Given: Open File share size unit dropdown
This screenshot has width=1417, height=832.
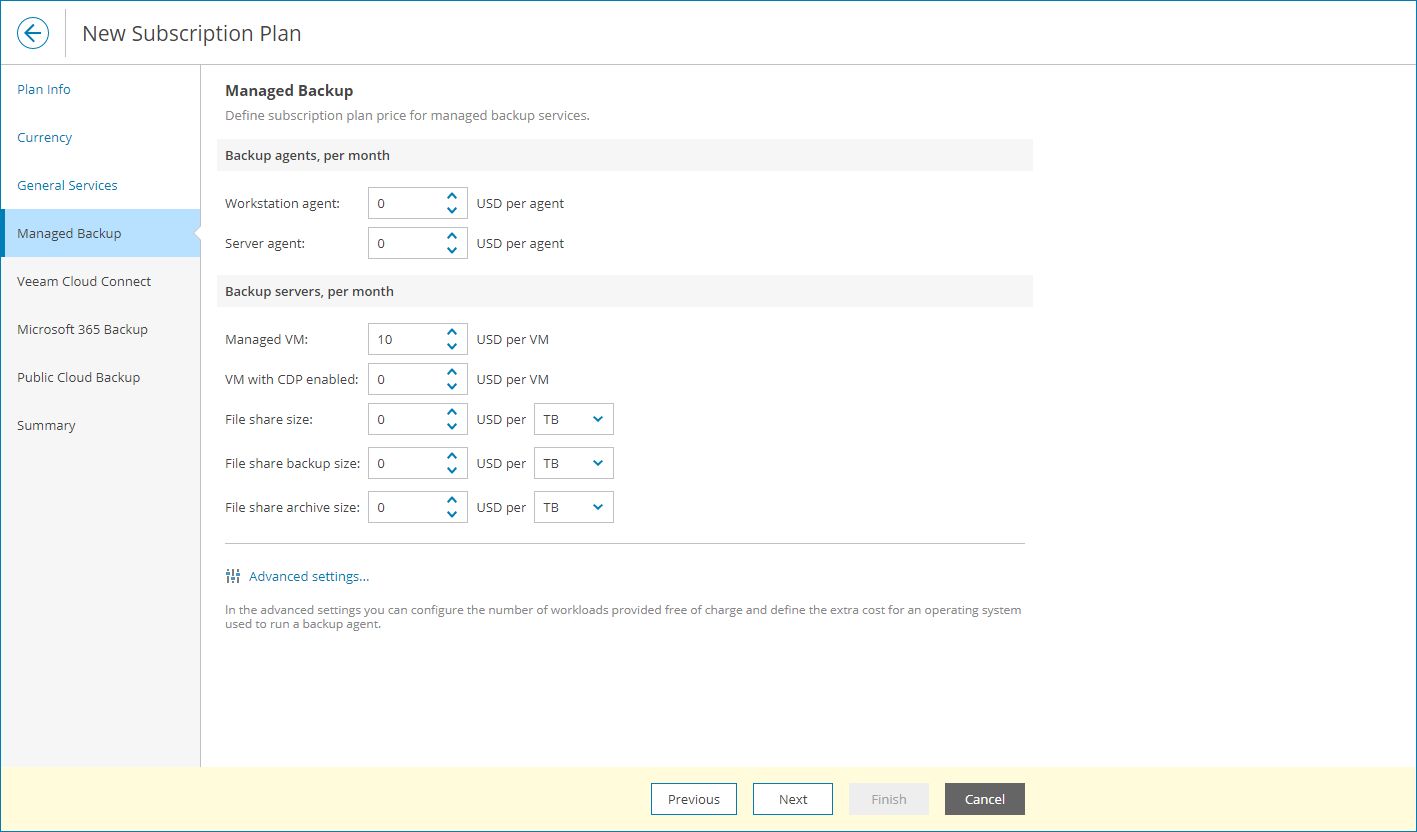Looking at the screenshot, I should [x=574, y=420].
